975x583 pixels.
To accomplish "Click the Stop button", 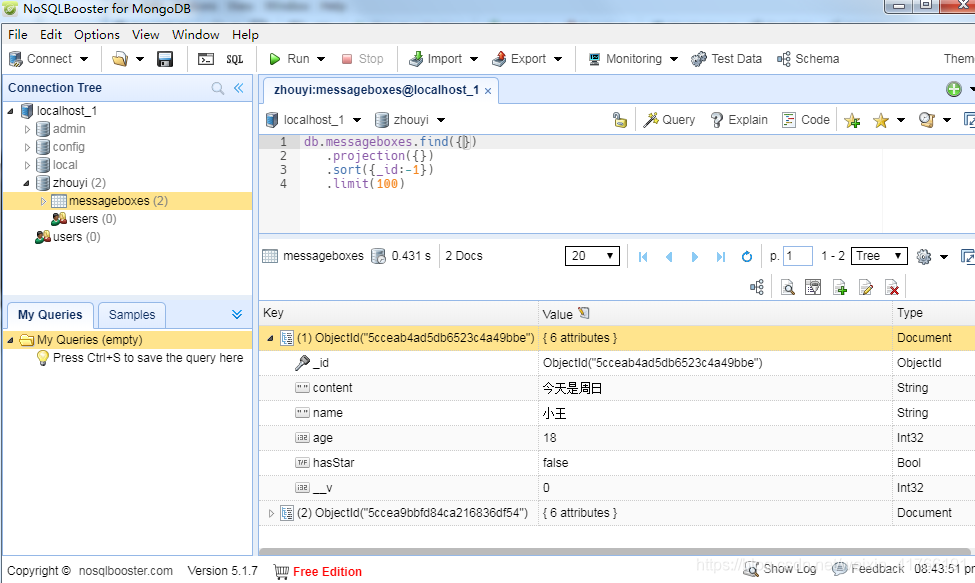I will click(363, 59).
